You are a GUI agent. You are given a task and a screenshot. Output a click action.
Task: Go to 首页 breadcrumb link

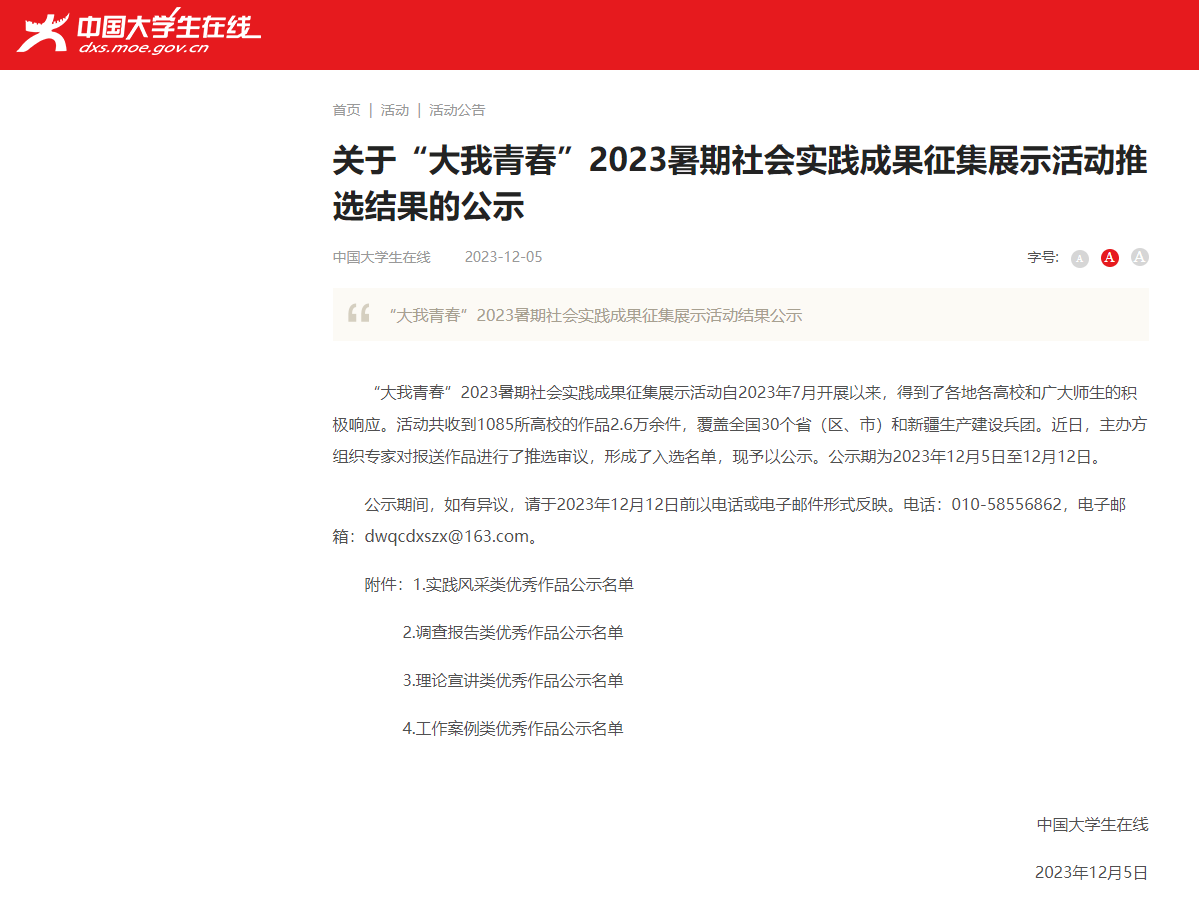coord(346,110)
